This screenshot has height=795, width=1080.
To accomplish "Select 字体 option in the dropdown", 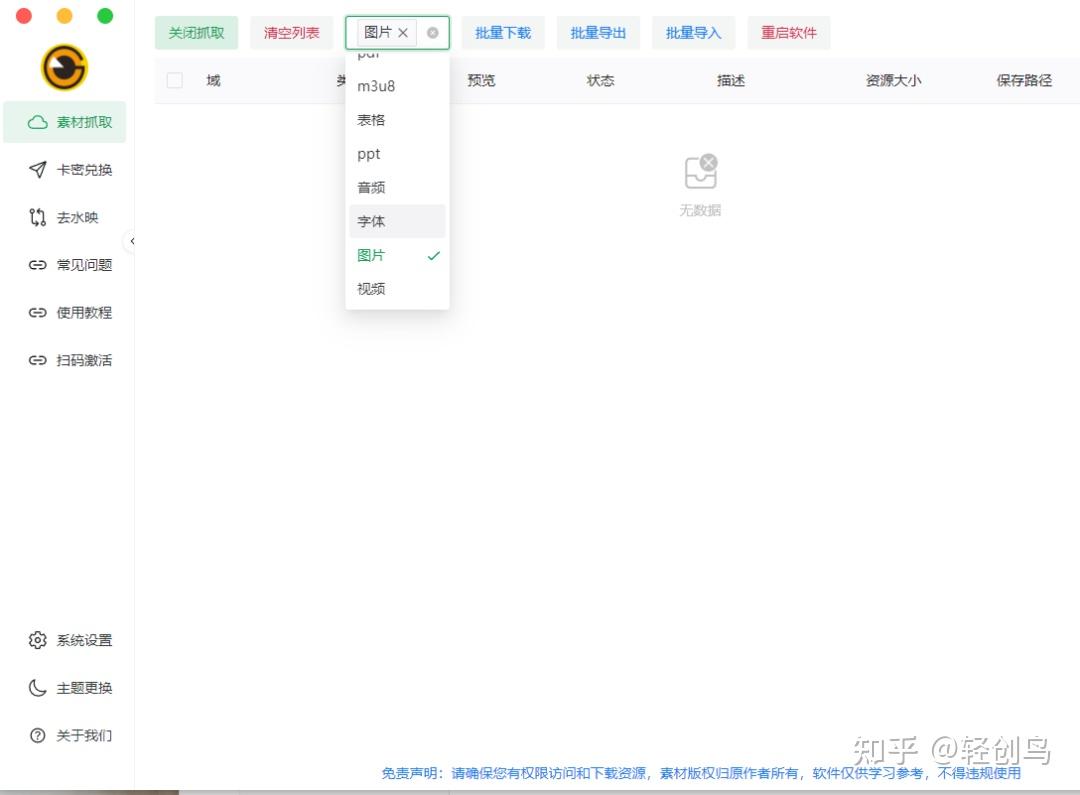I will pos(397,221).
